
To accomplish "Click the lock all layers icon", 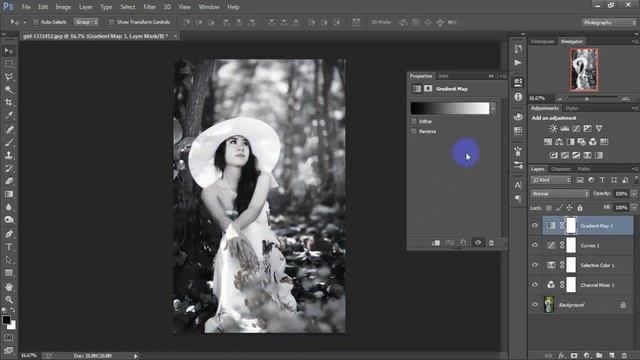I will 580,208.
